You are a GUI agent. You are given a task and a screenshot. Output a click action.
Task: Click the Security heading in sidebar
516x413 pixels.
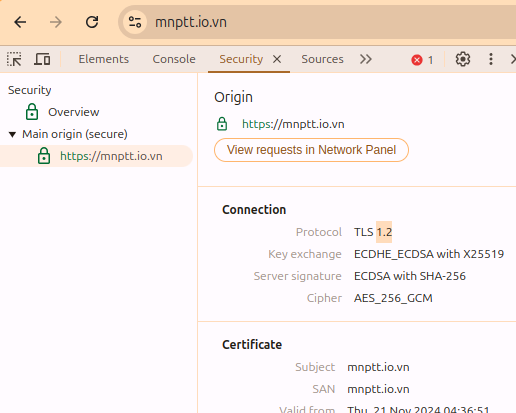pos(30,90)
